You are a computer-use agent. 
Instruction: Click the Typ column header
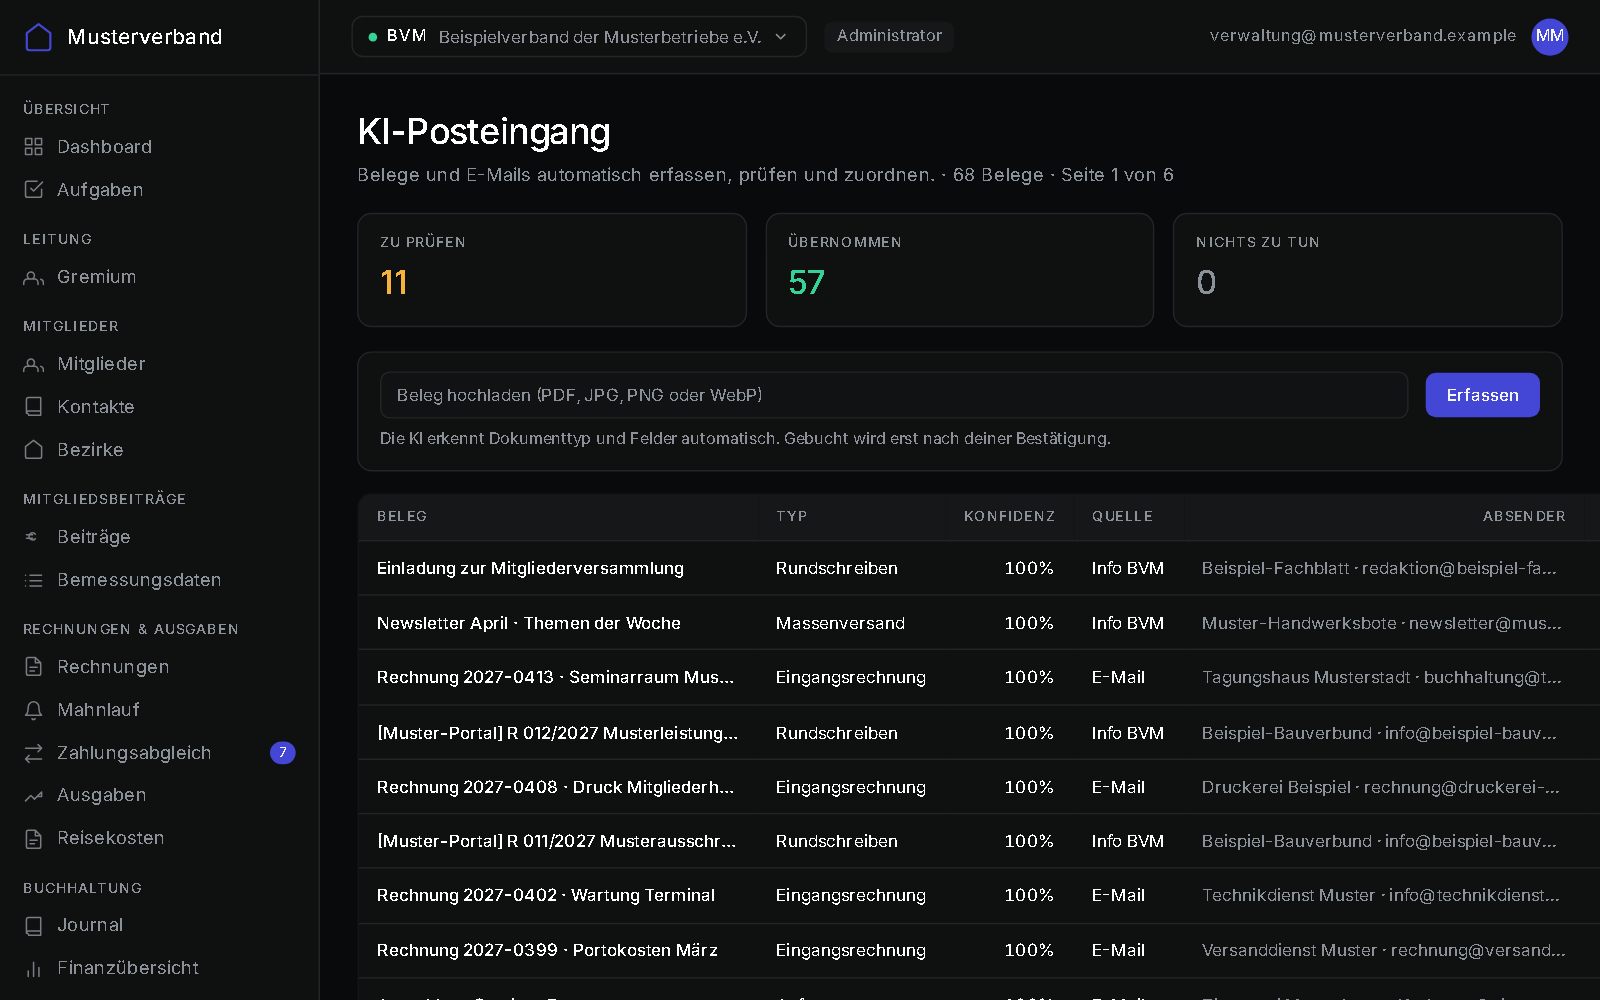(x=791, y=517)
